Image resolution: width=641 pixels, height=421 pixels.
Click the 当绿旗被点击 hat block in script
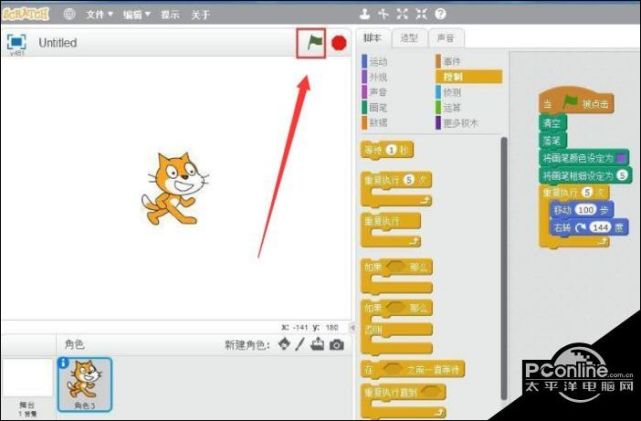[576, 101]
